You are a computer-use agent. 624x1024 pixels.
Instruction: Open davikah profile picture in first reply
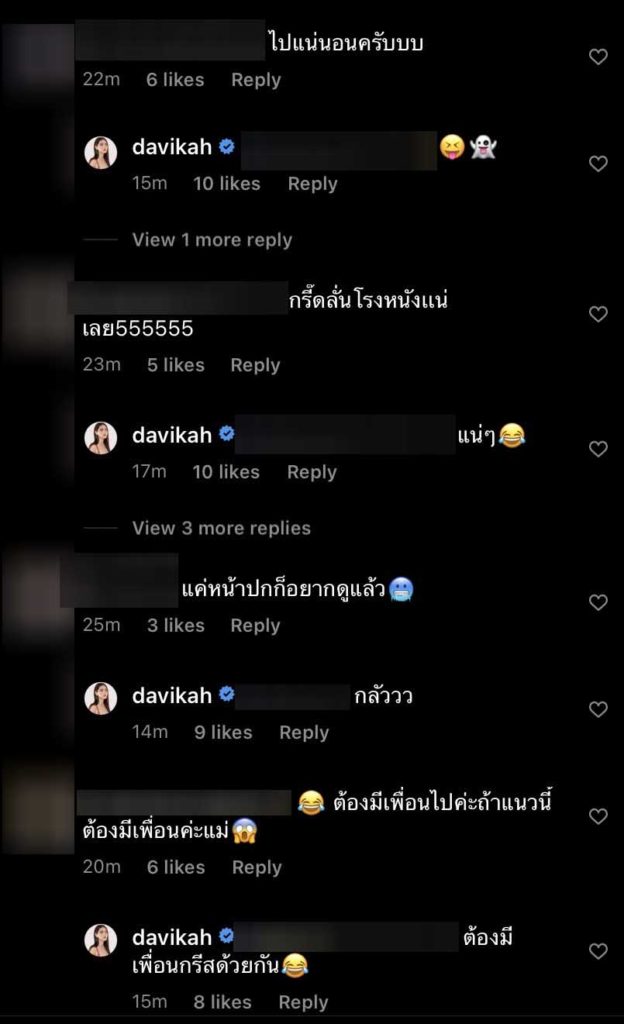pyautogui.click(x=101, y=153)
